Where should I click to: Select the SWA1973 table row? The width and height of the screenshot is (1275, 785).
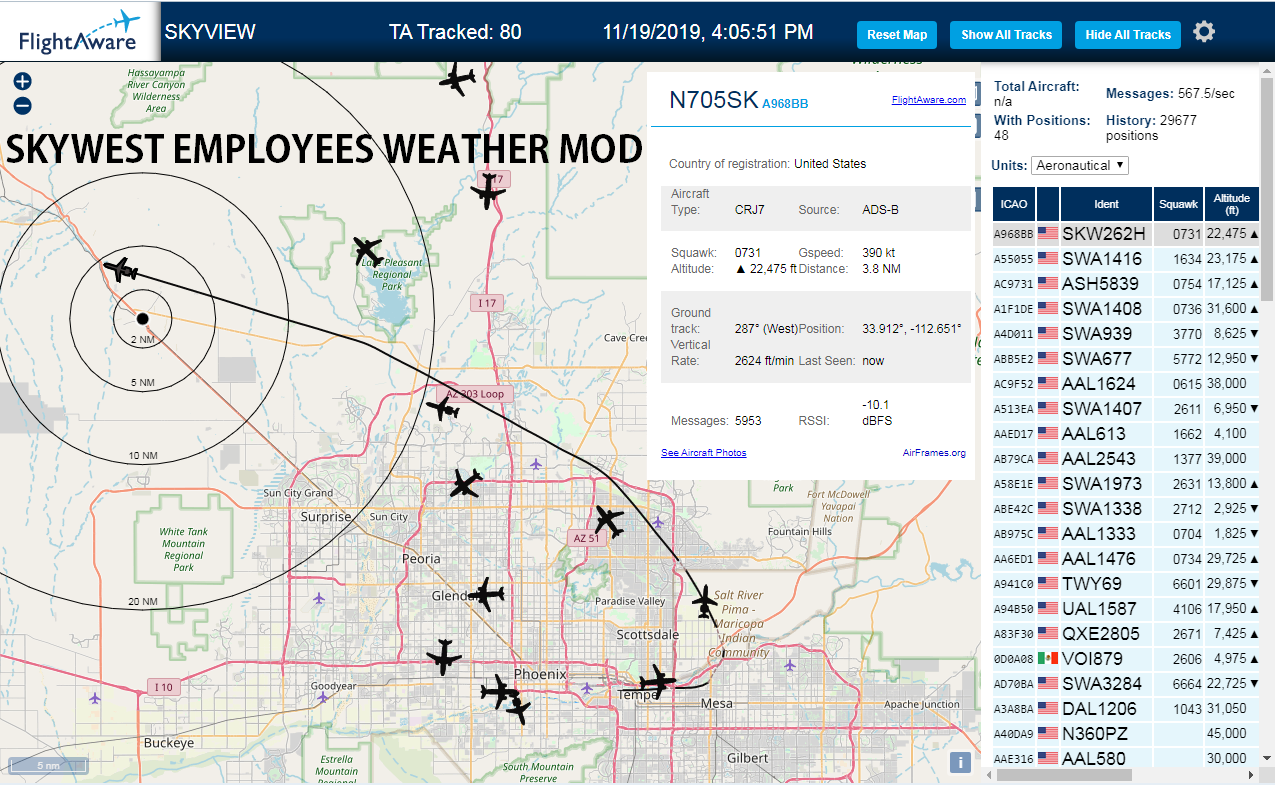[x=1127, y=484]
